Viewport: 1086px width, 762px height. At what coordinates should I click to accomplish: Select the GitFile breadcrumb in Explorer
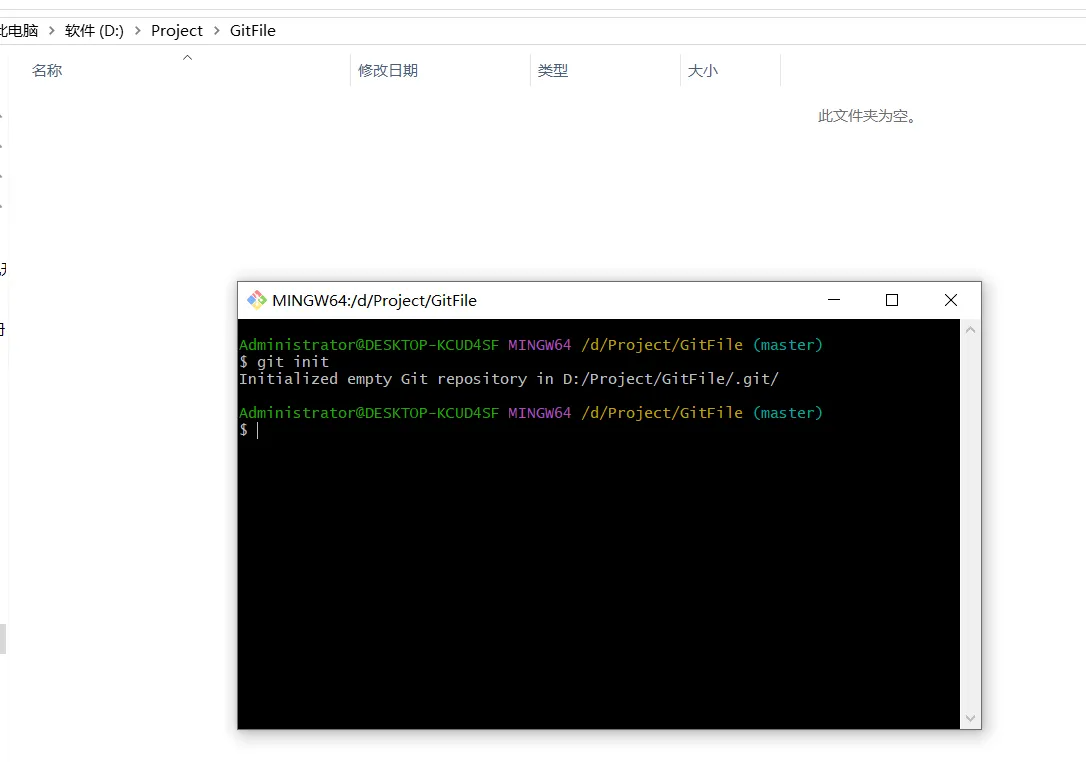click(x=253, y=30)
